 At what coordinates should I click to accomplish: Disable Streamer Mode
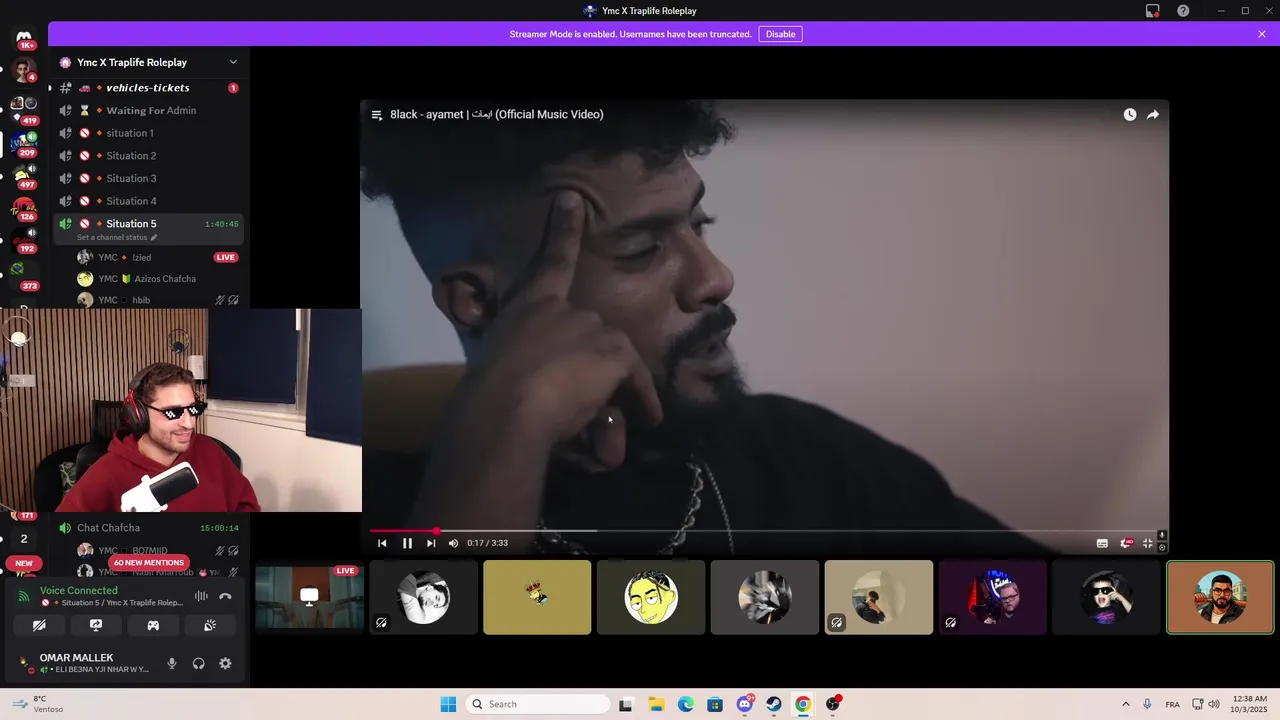780,34
